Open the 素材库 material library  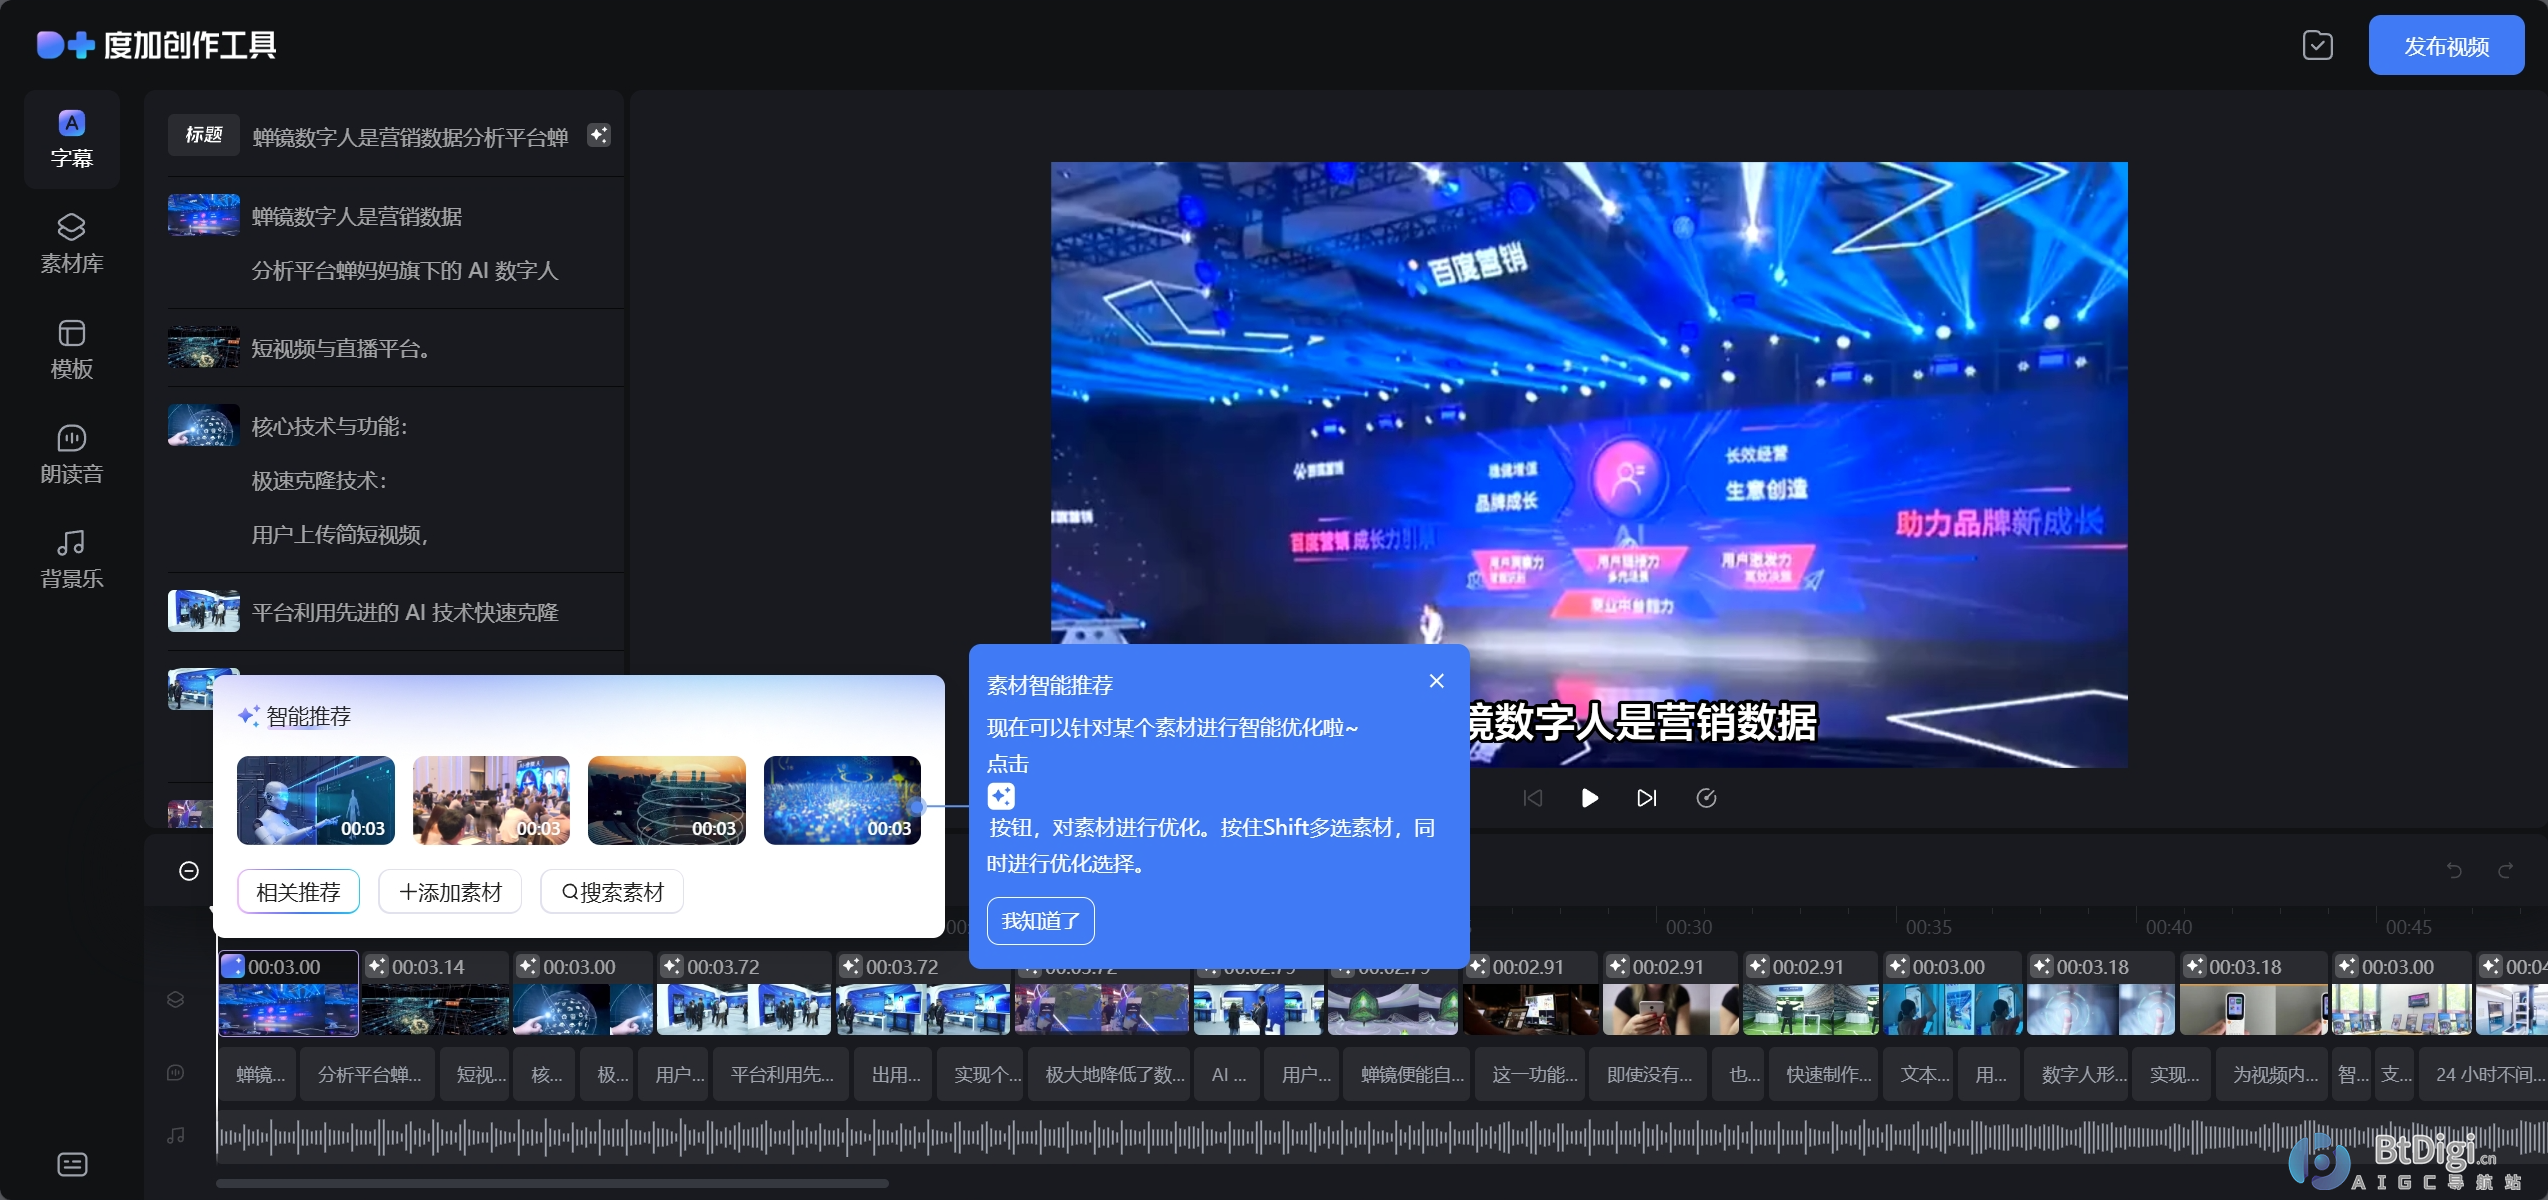pos(71,244)
